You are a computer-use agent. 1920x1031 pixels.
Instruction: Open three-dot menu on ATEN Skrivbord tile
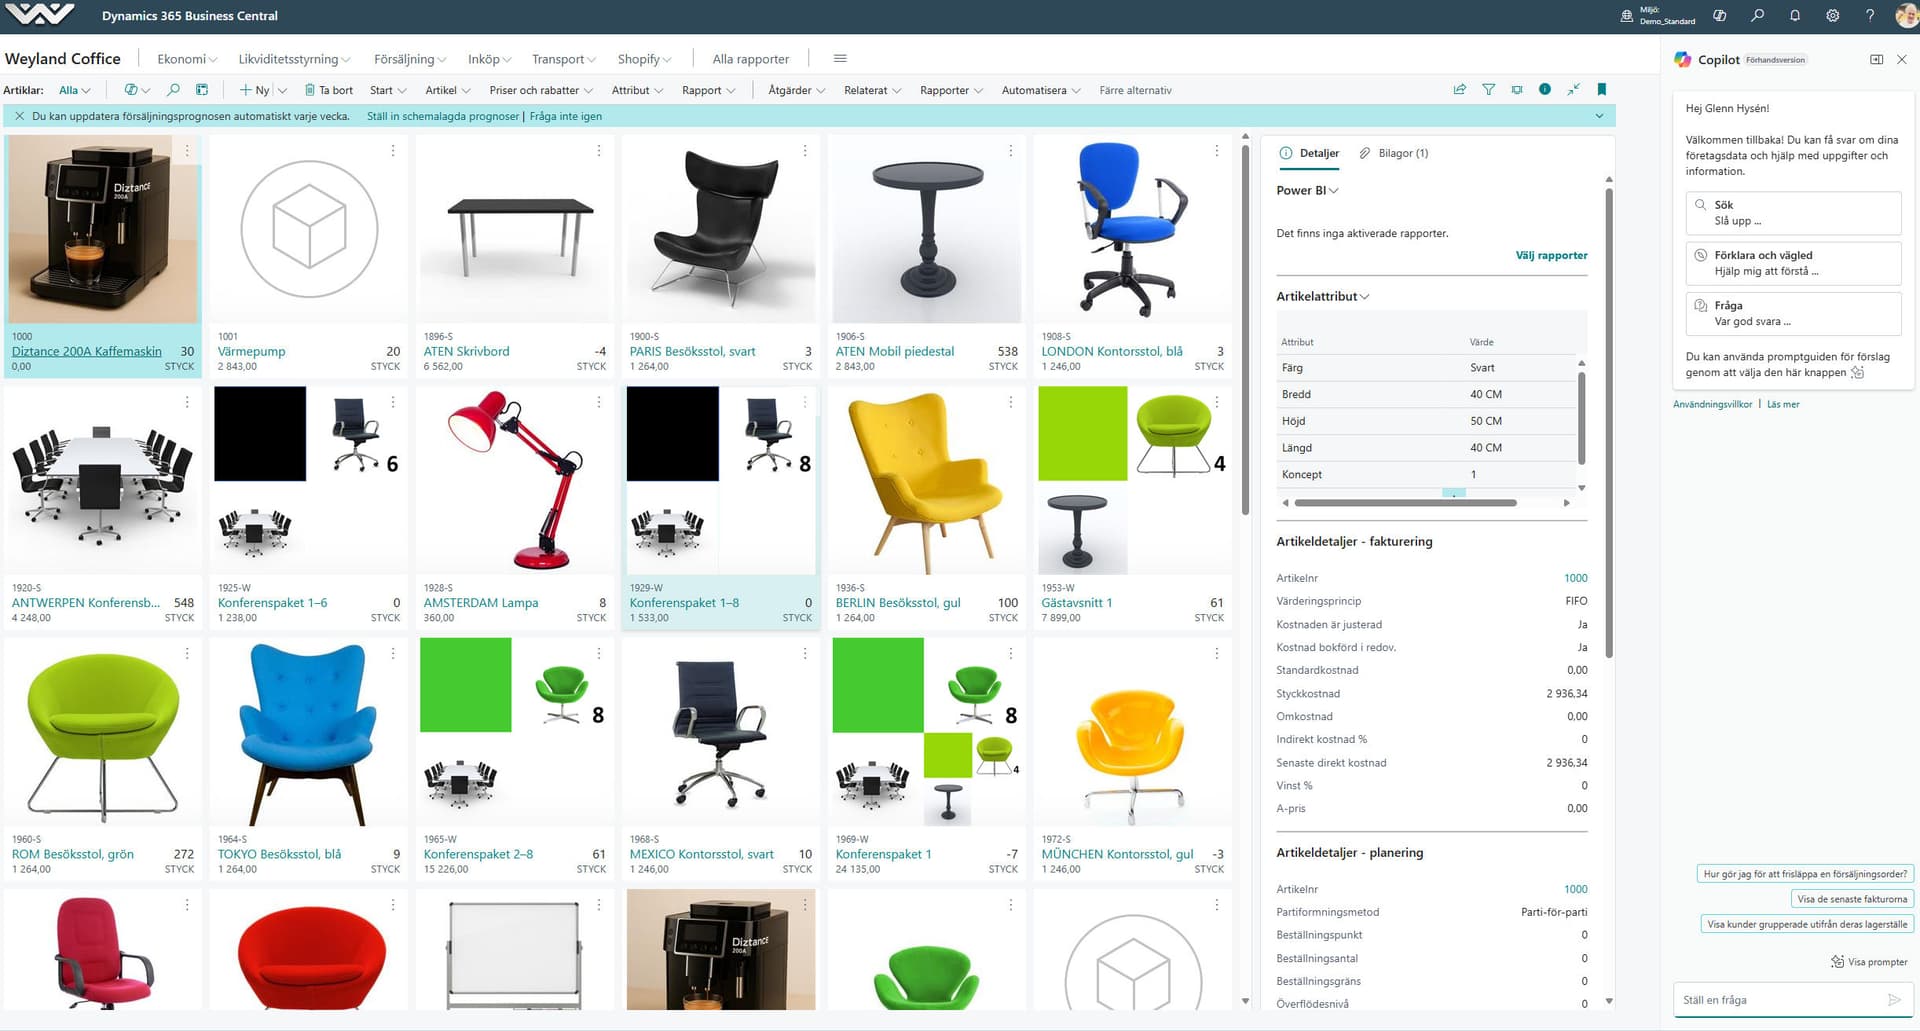(x=599, y=151)
